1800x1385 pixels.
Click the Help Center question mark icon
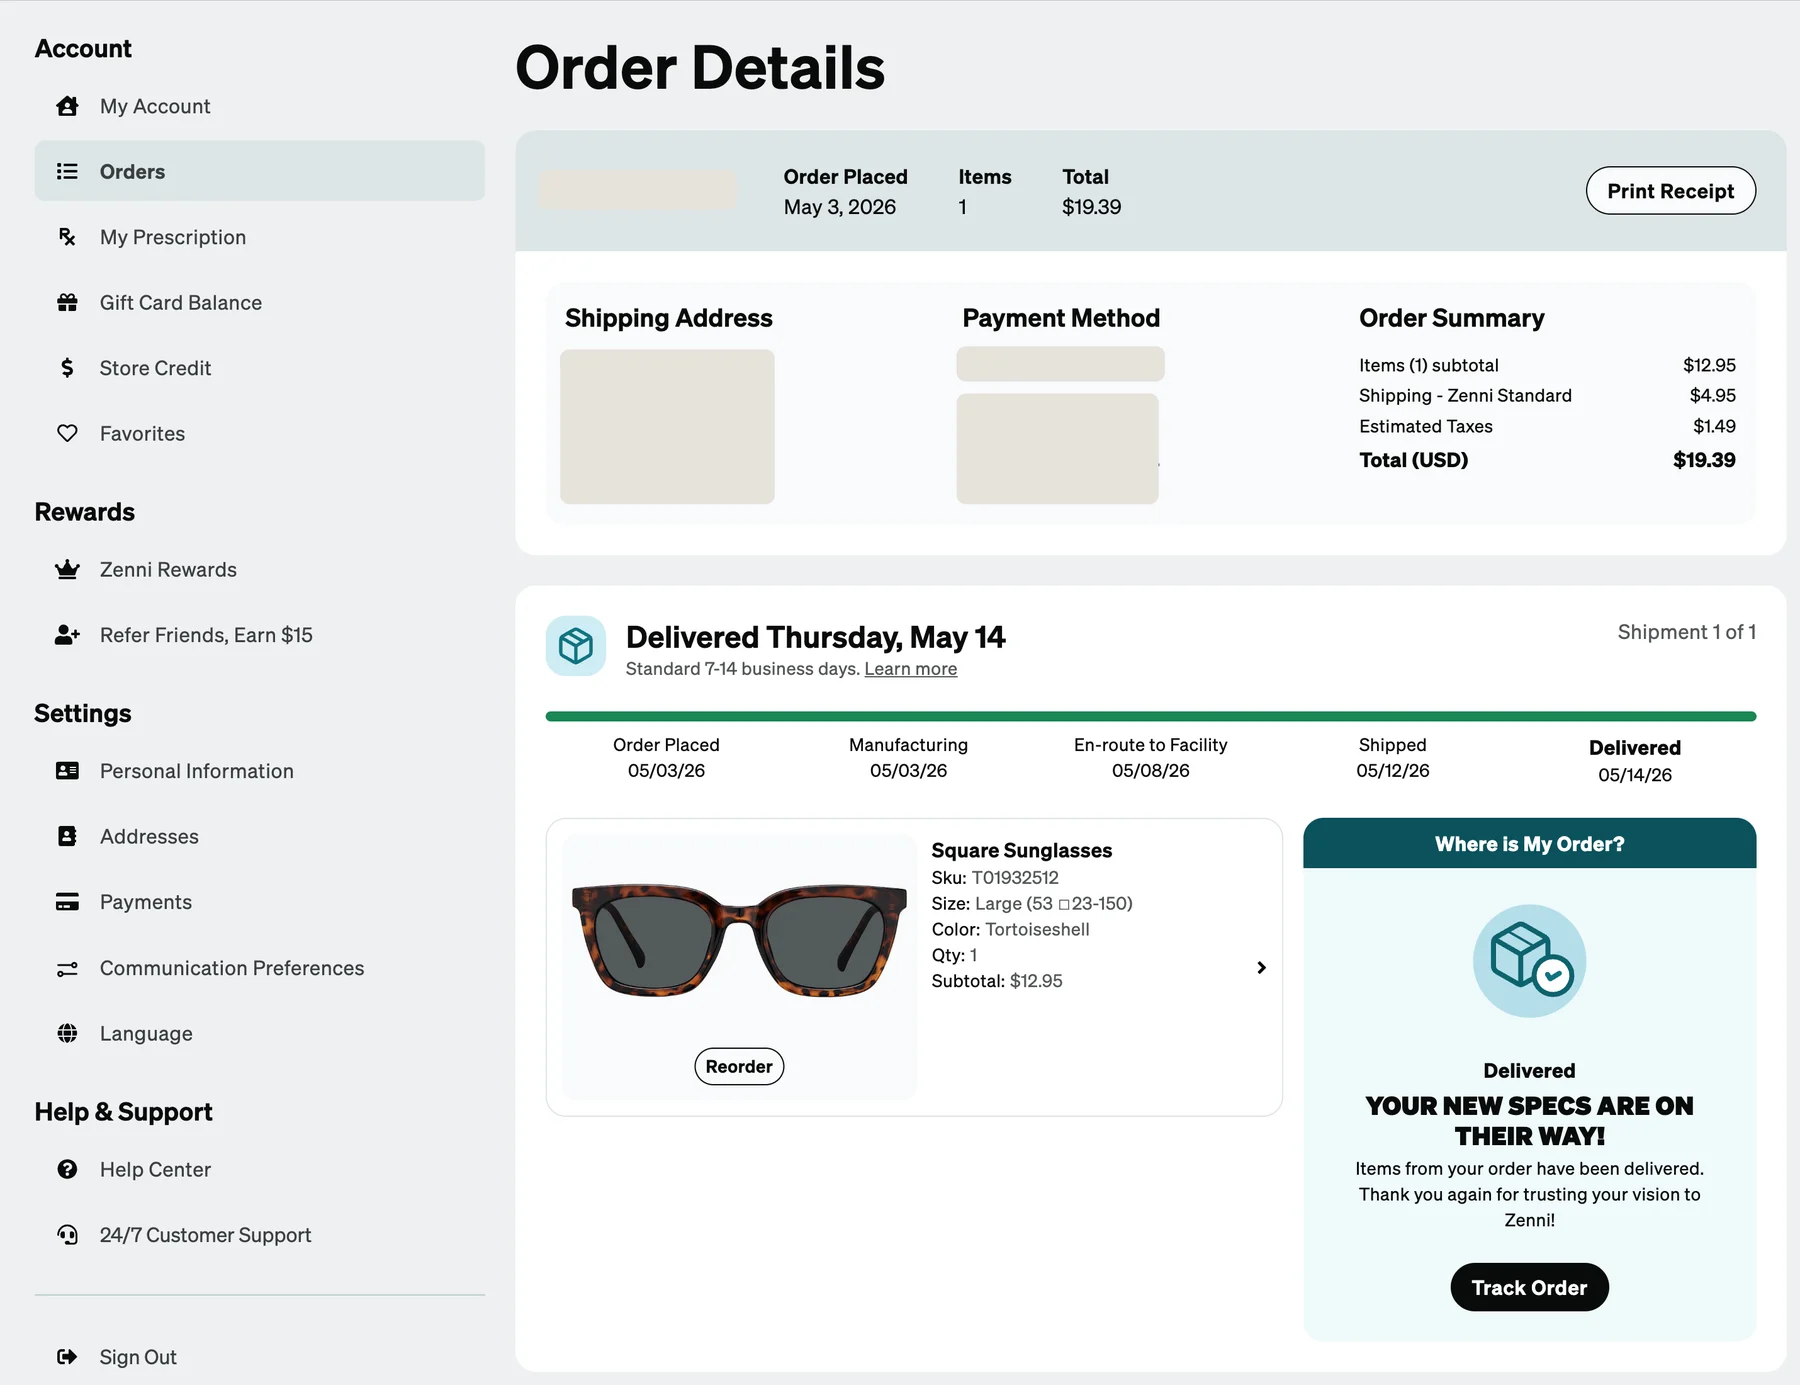coord(67,1169)
